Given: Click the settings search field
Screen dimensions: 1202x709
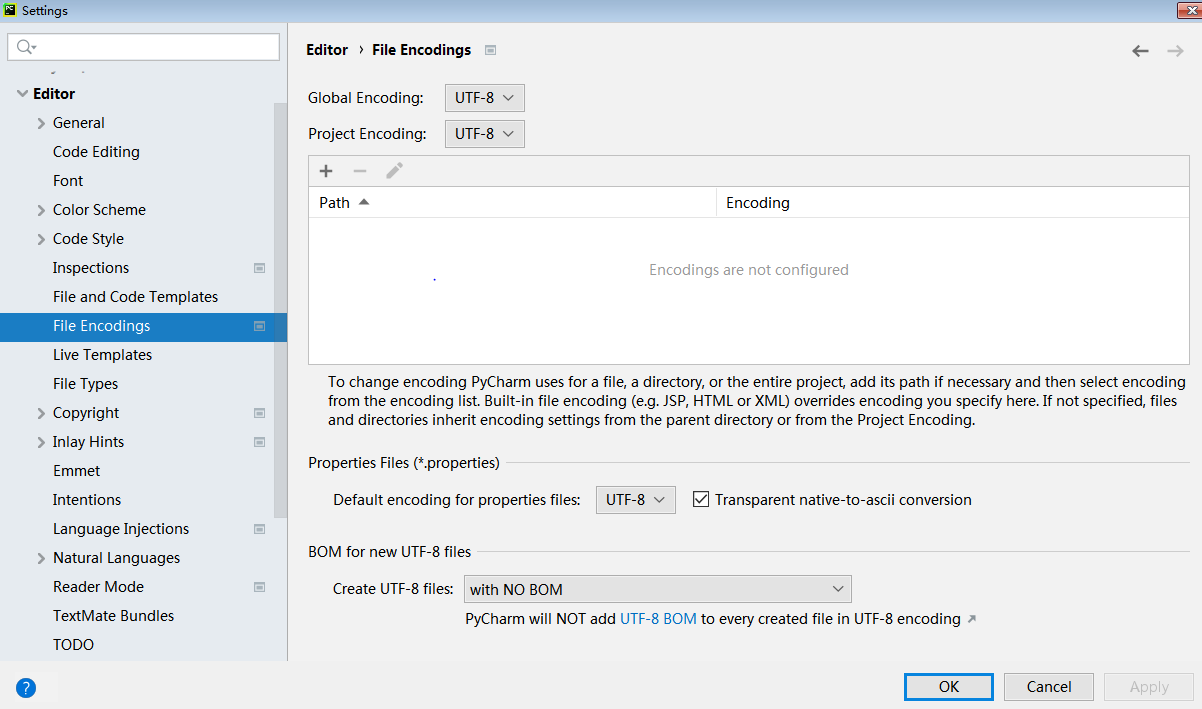Looking at the screenshot, I should pyautogui.click(x=144, y=47).
